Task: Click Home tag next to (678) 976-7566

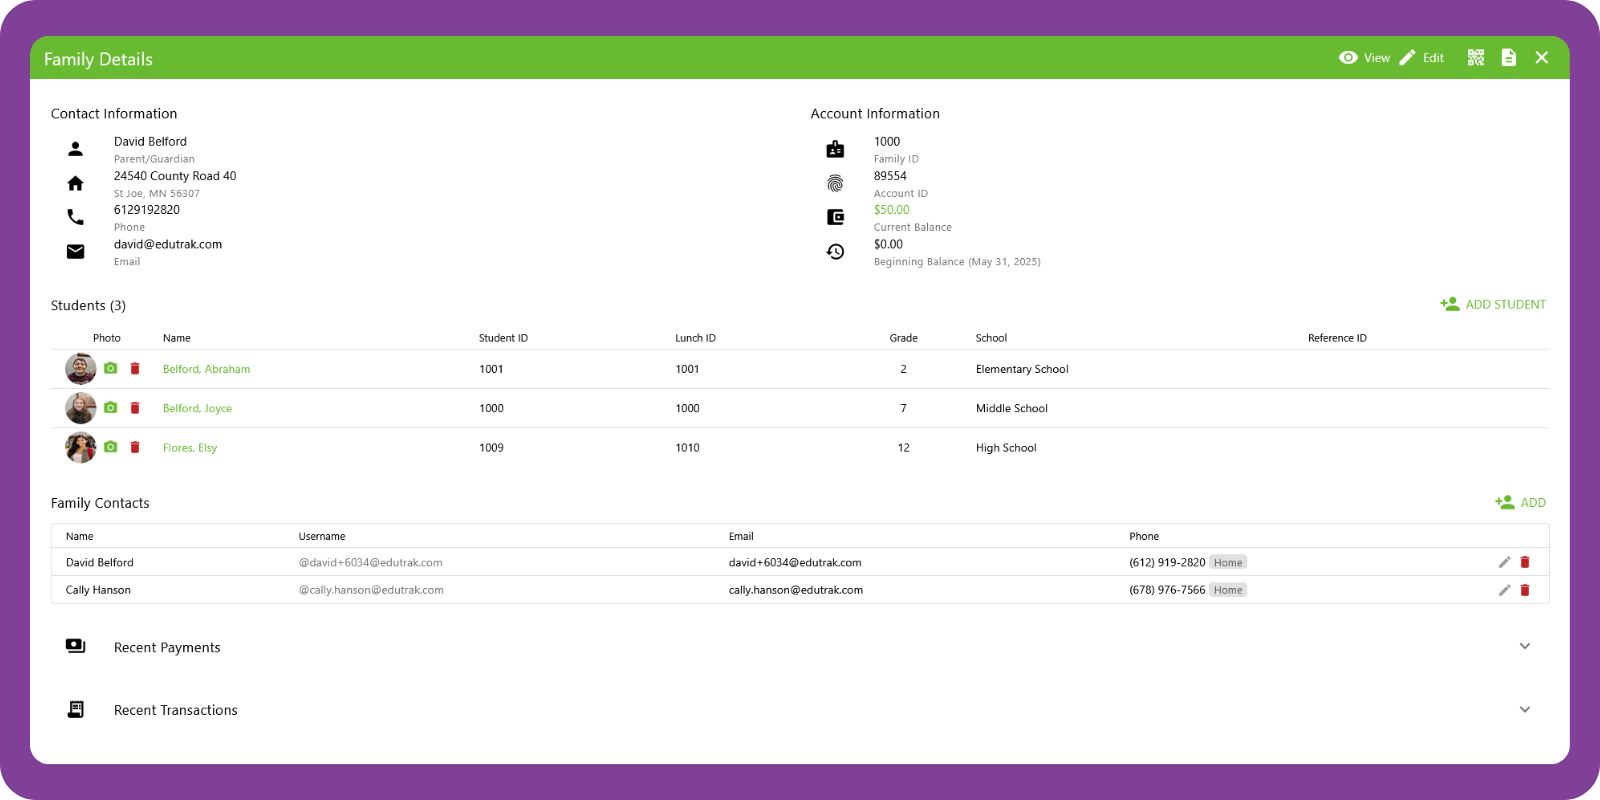Action: point(1228,590)
